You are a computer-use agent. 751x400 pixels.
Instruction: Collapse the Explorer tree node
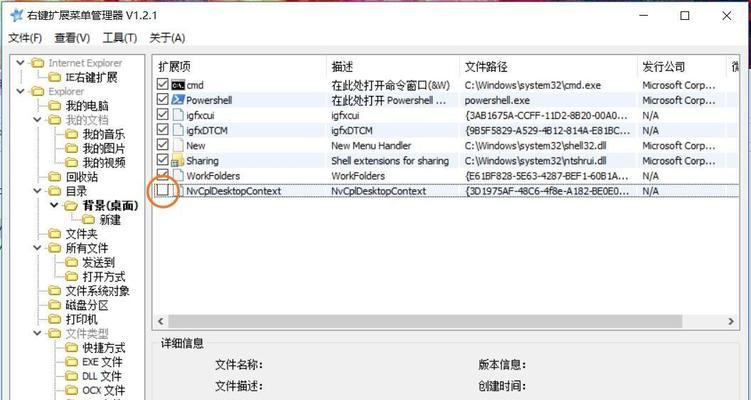click(x=20, y=91)
